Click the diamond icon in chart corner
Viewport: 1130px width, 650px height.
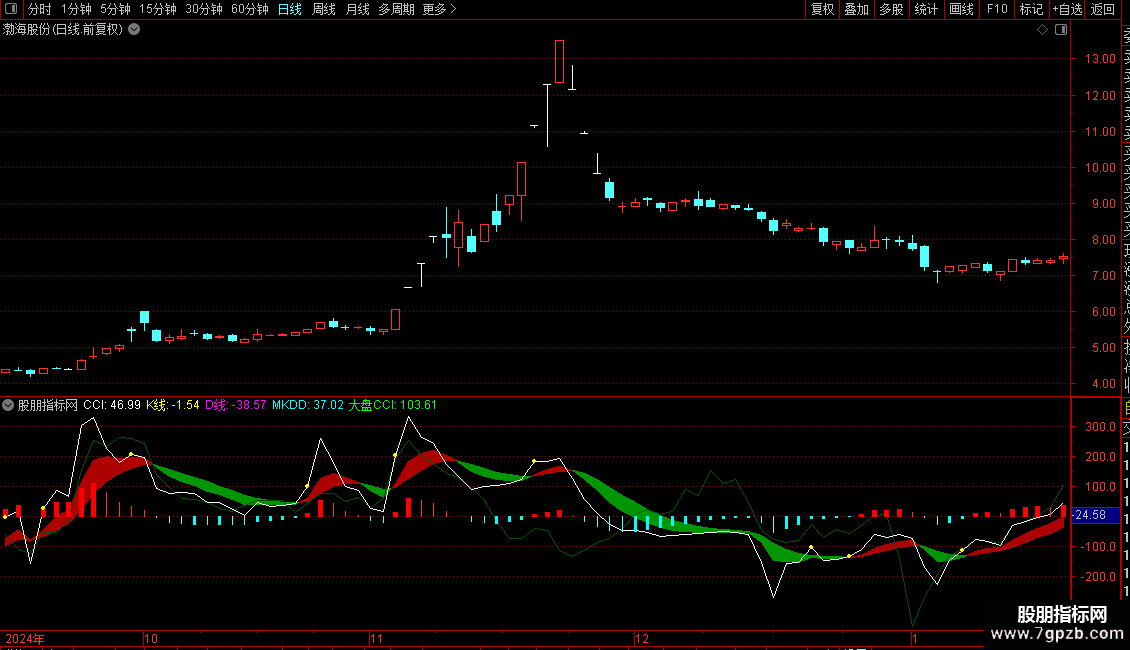tap(1042, 30)
